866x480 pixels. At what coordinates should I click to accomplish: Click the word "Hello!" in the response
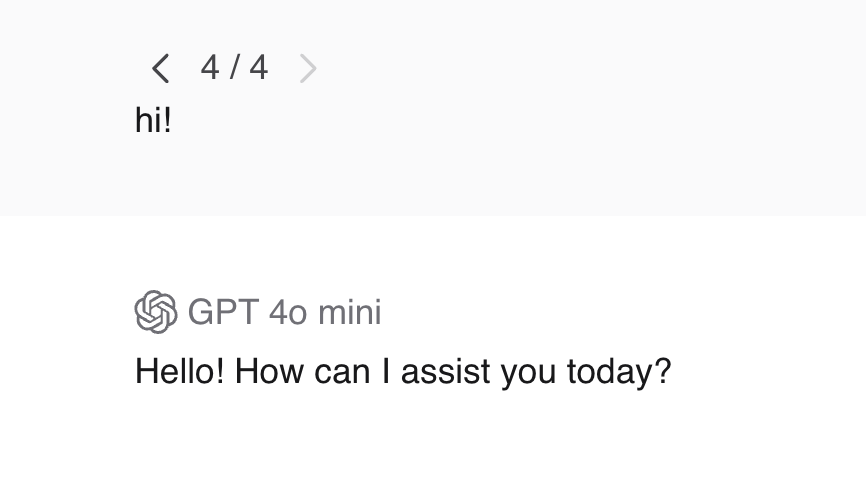click(x=180, y=372)
